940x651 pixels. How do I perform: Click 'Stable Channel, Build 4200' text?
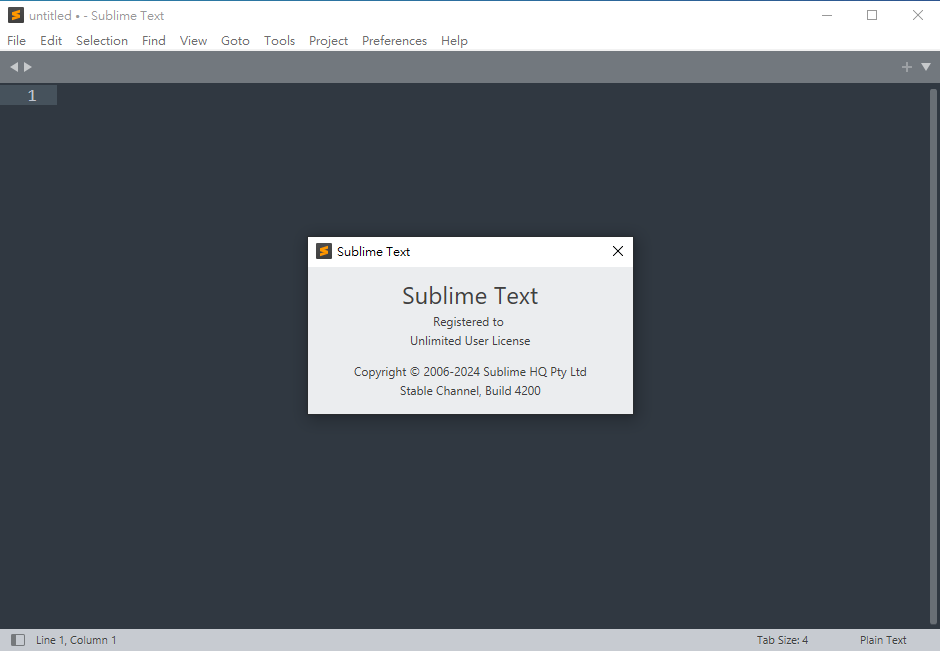point(470,391)
